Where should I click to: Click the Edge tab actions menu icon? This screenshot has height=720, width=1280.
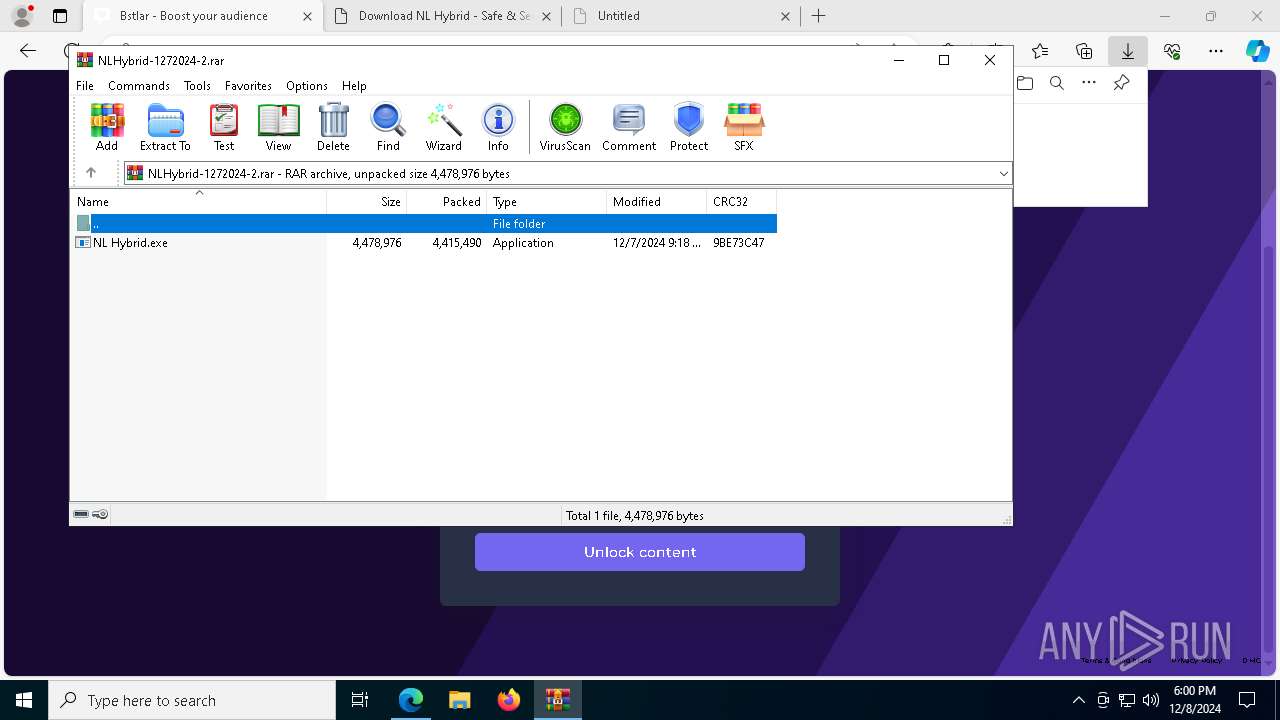pos(60,16)
